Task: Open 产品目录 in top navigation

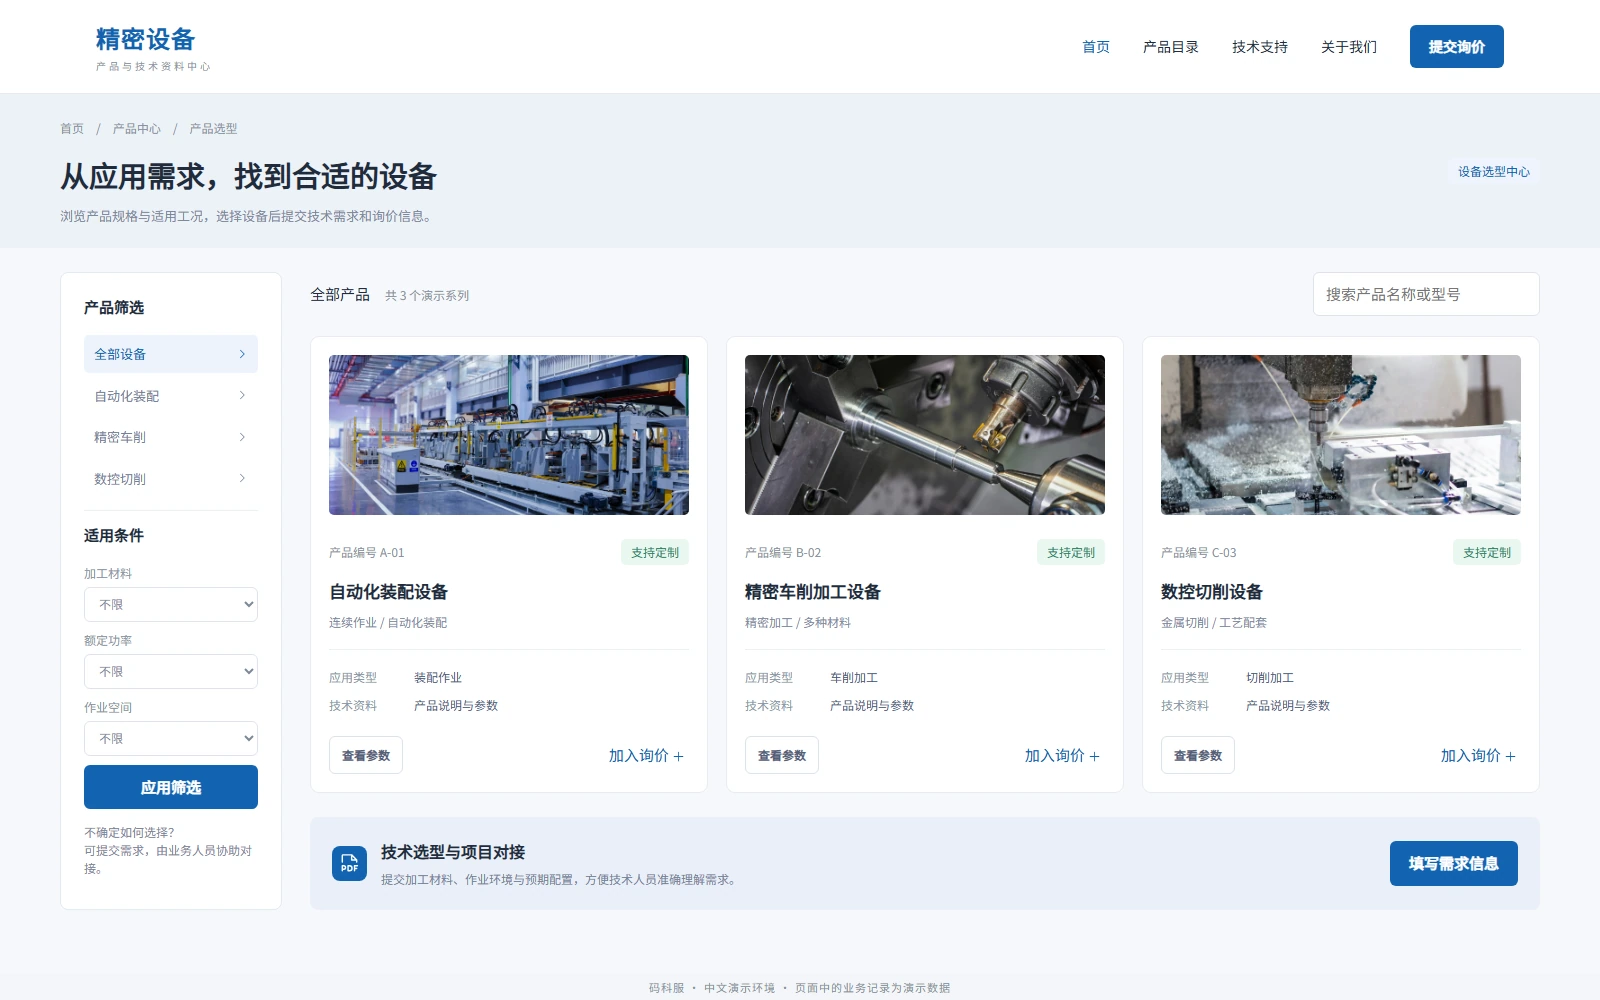Action: point(1171,47)
